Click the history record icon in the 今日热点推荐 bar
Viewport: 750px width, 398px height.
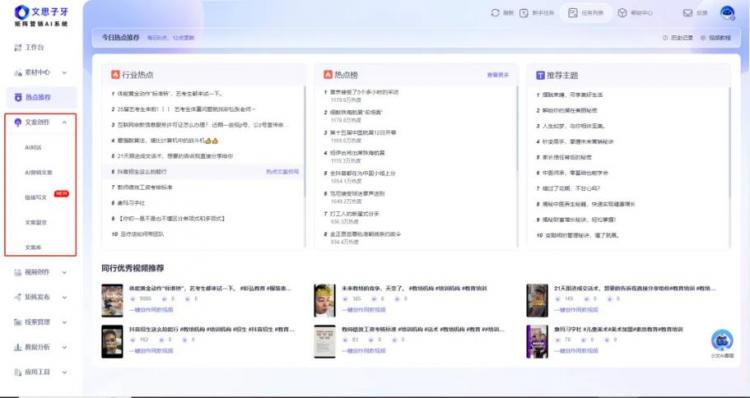[665, 37]
